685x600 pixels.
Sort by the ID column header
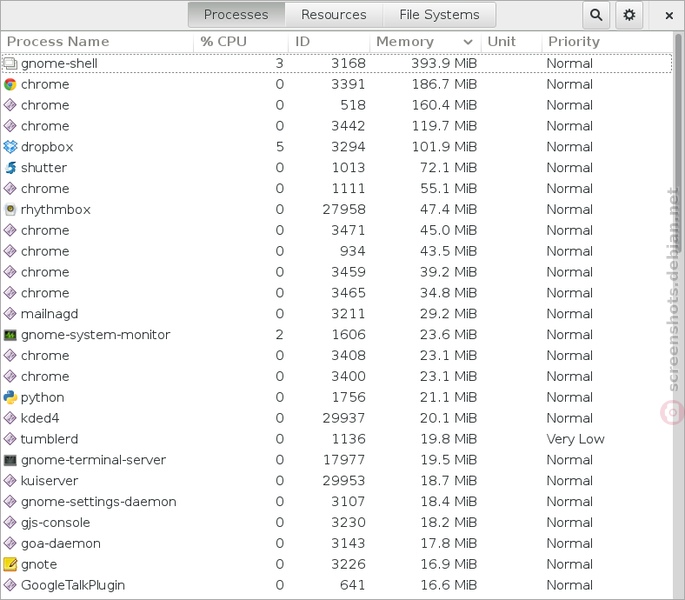pos(329,42)
